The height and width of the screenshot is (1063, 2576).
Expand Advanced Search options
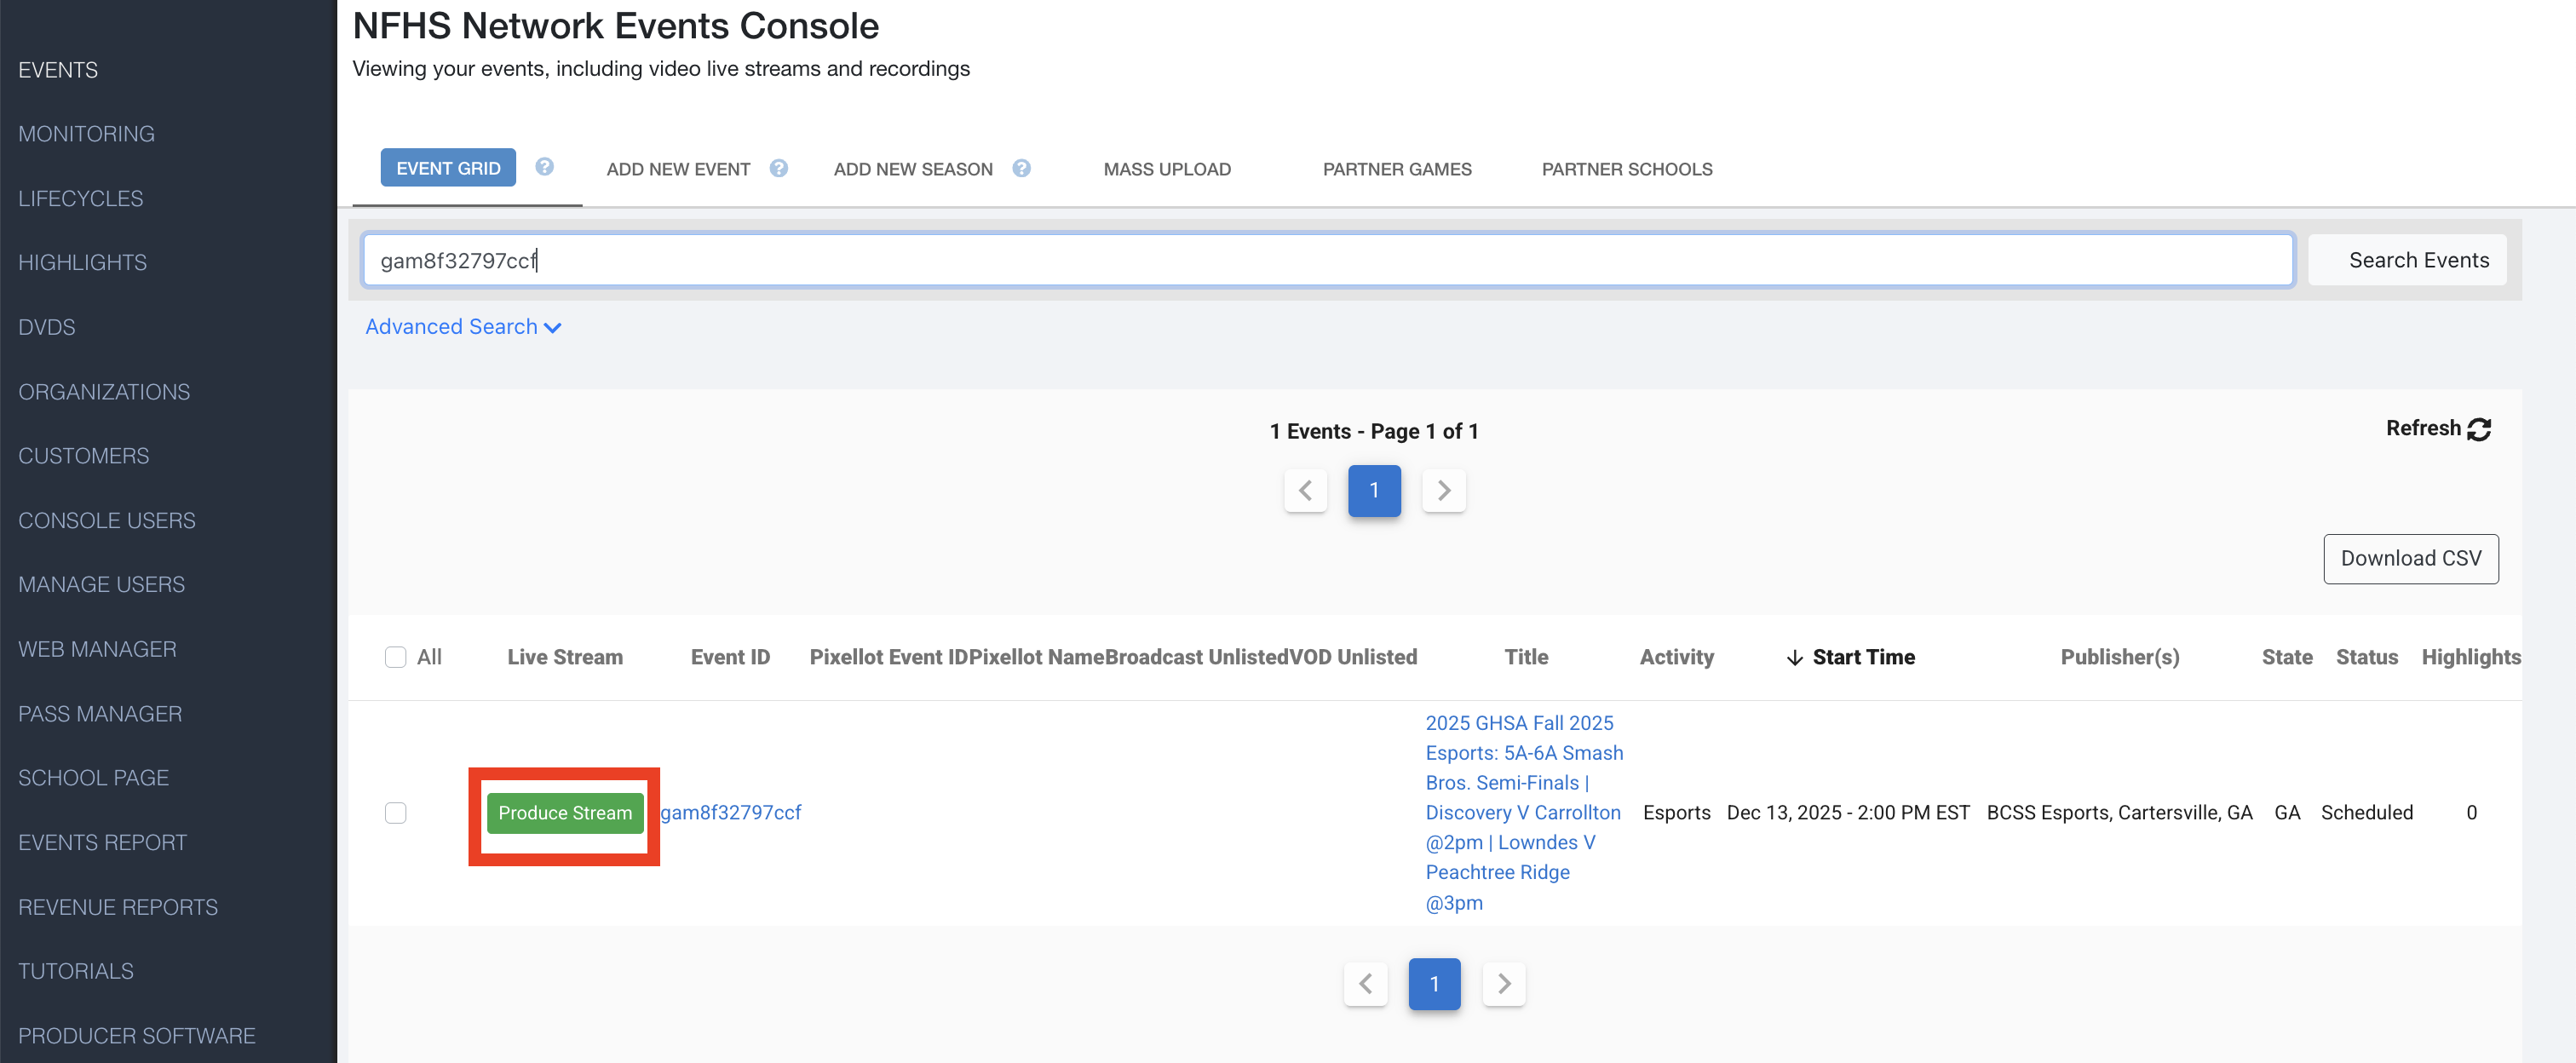pyautogui.click(x=463, y=327)
